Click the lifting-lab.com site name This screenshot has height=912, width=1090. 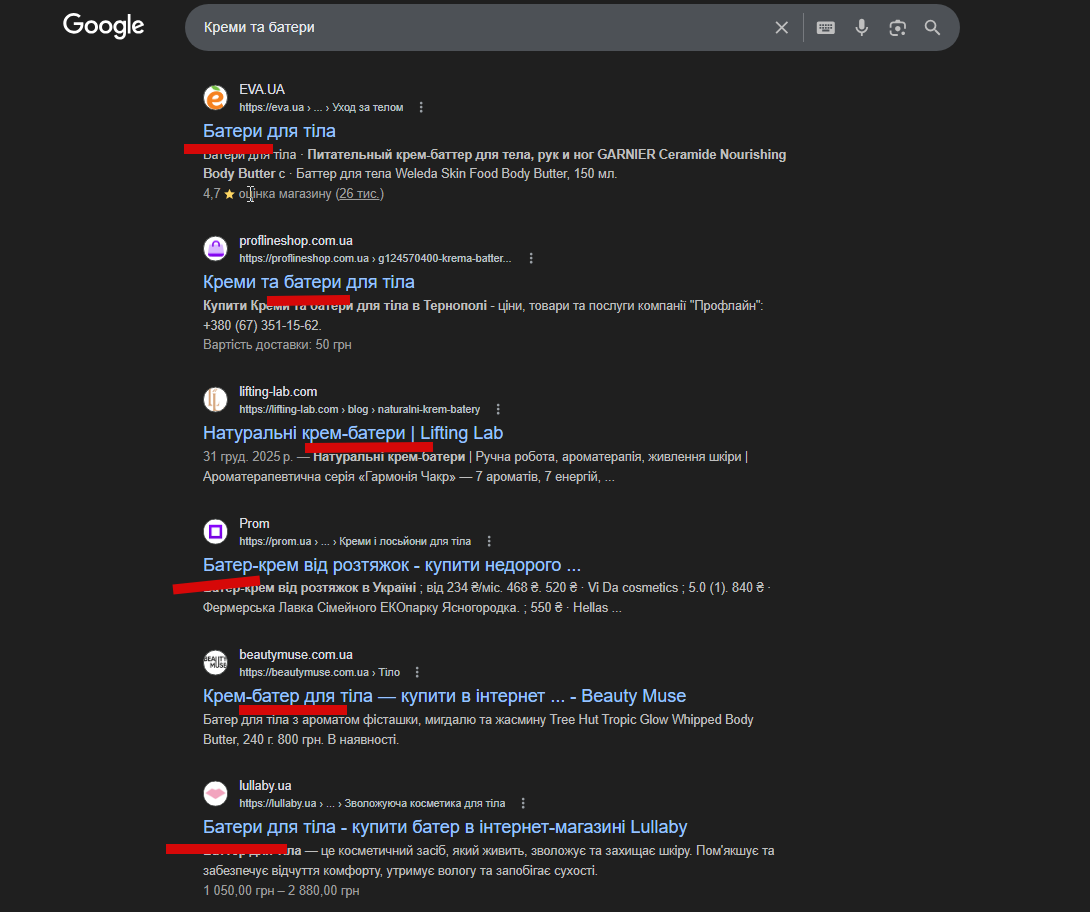278,391
